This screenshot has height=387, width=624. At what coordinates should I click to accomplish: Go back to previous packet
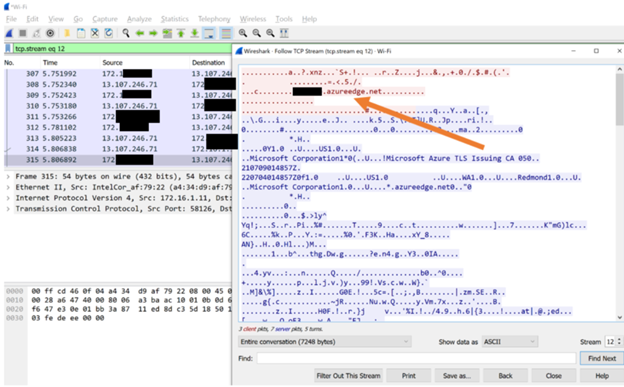pyautogui.click(x=140, y=33)
